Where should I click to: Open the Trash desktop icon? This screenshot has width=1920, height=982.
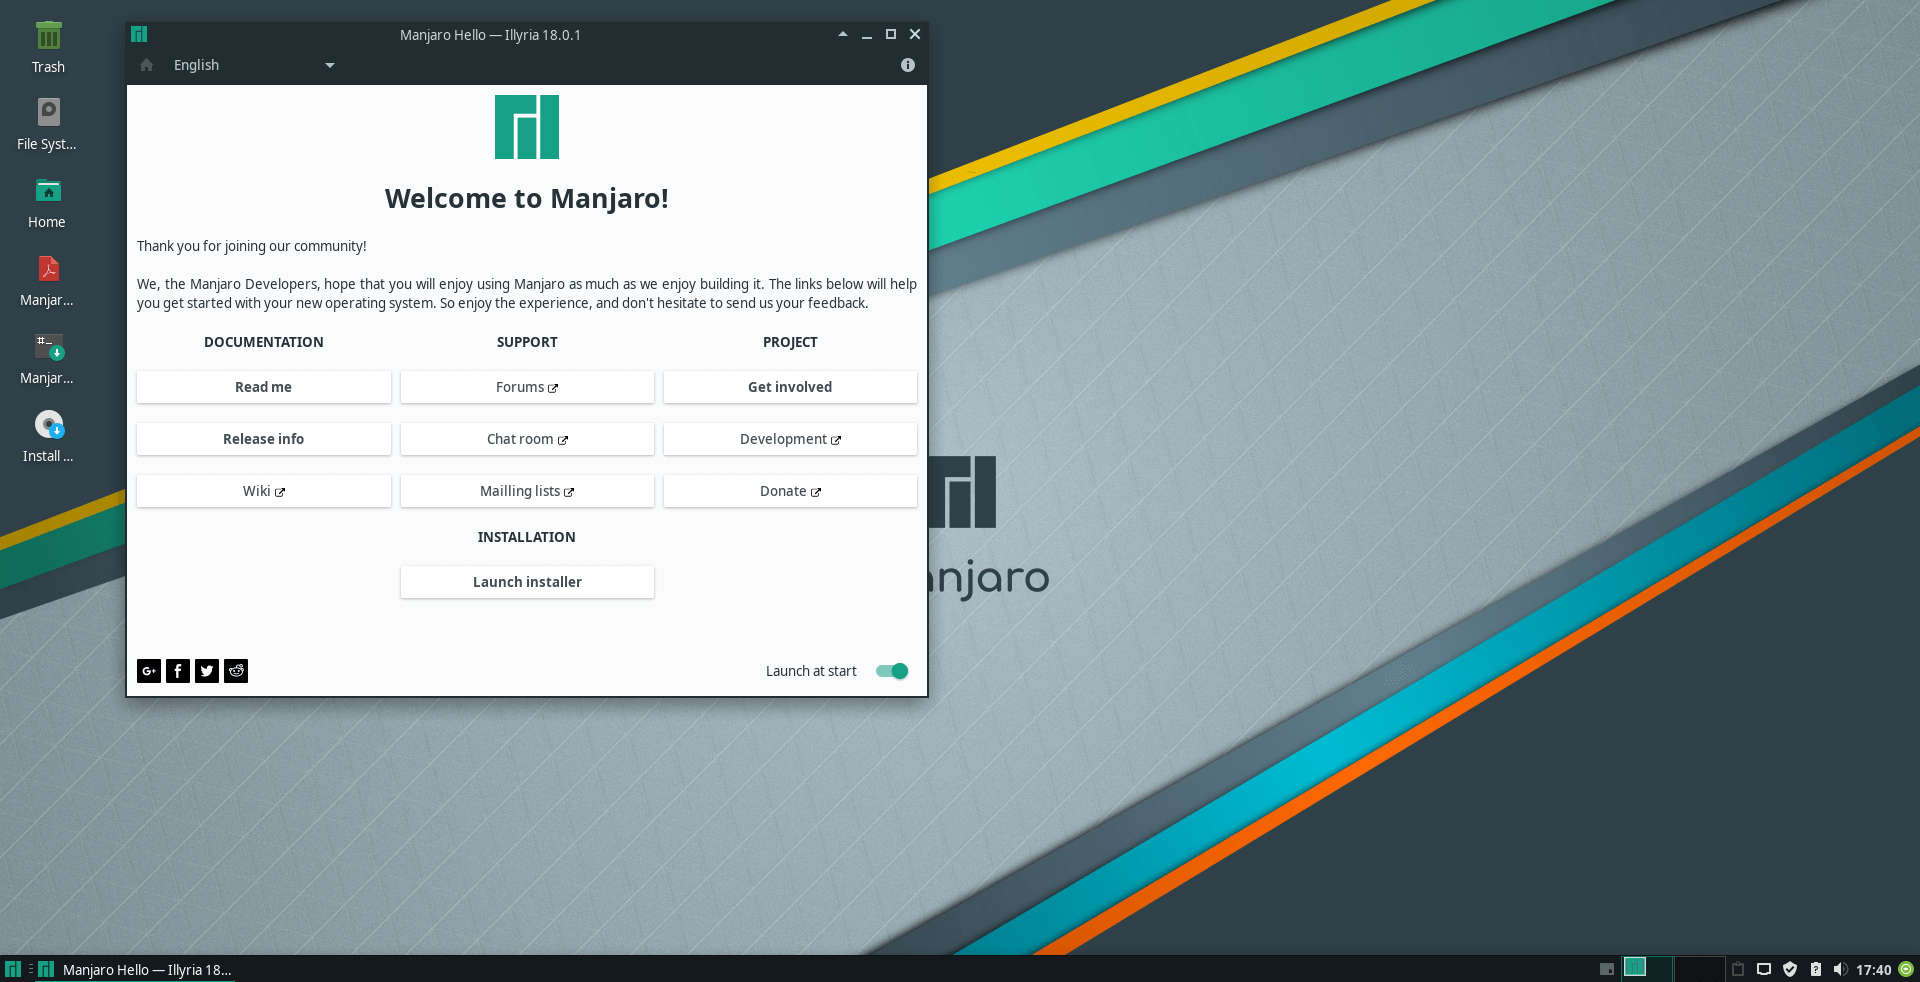click(x=48, y=47)
